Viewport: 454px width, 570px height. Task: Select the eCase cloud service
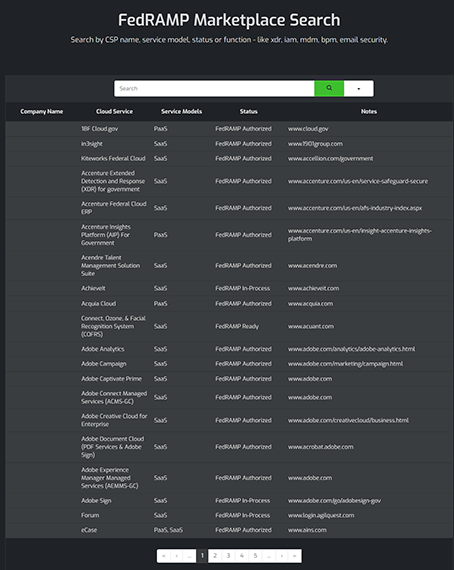pos(89,530)
